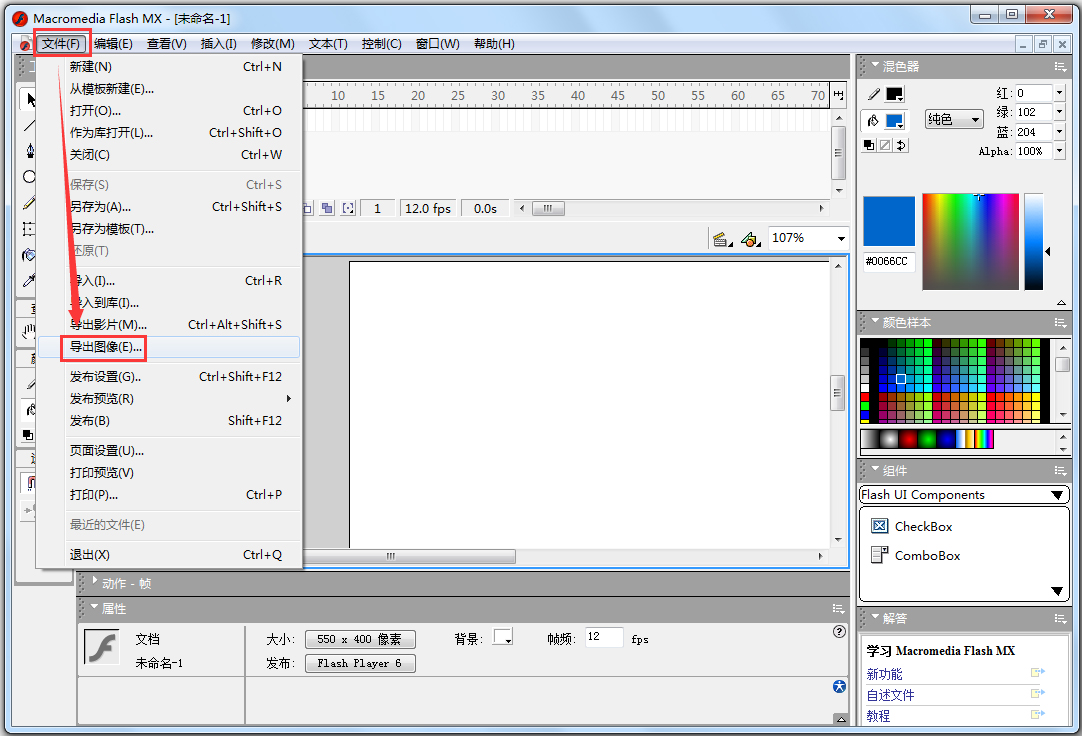The width and height of the screenshot is (1082, 736).
Task: Choose Exit from the File menu
Action: tap(169, 555)
